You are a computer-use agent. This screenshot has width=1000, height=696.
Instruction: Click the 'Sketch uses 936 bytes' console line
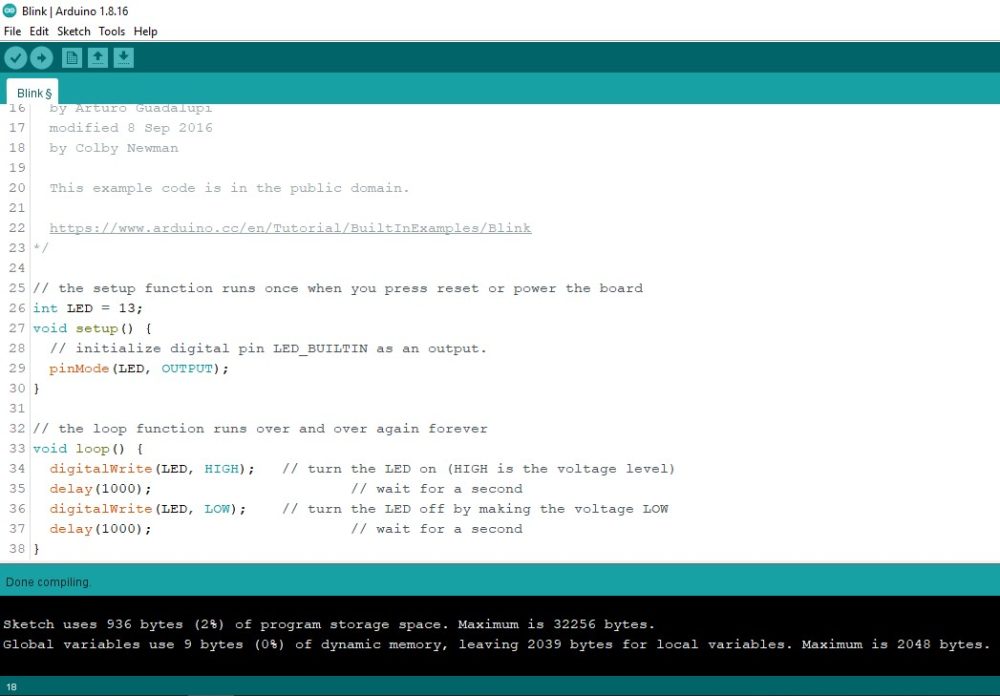pyautogui.click(x=330, y=624)
